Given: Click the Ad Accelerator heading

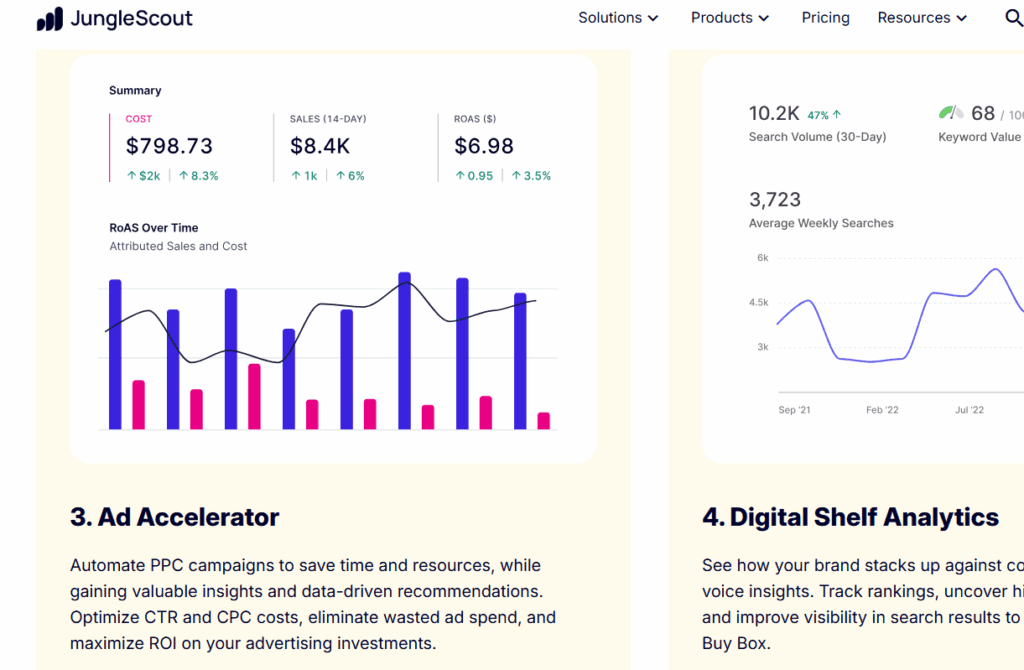Looking at the screenshot, I should 175,517.
